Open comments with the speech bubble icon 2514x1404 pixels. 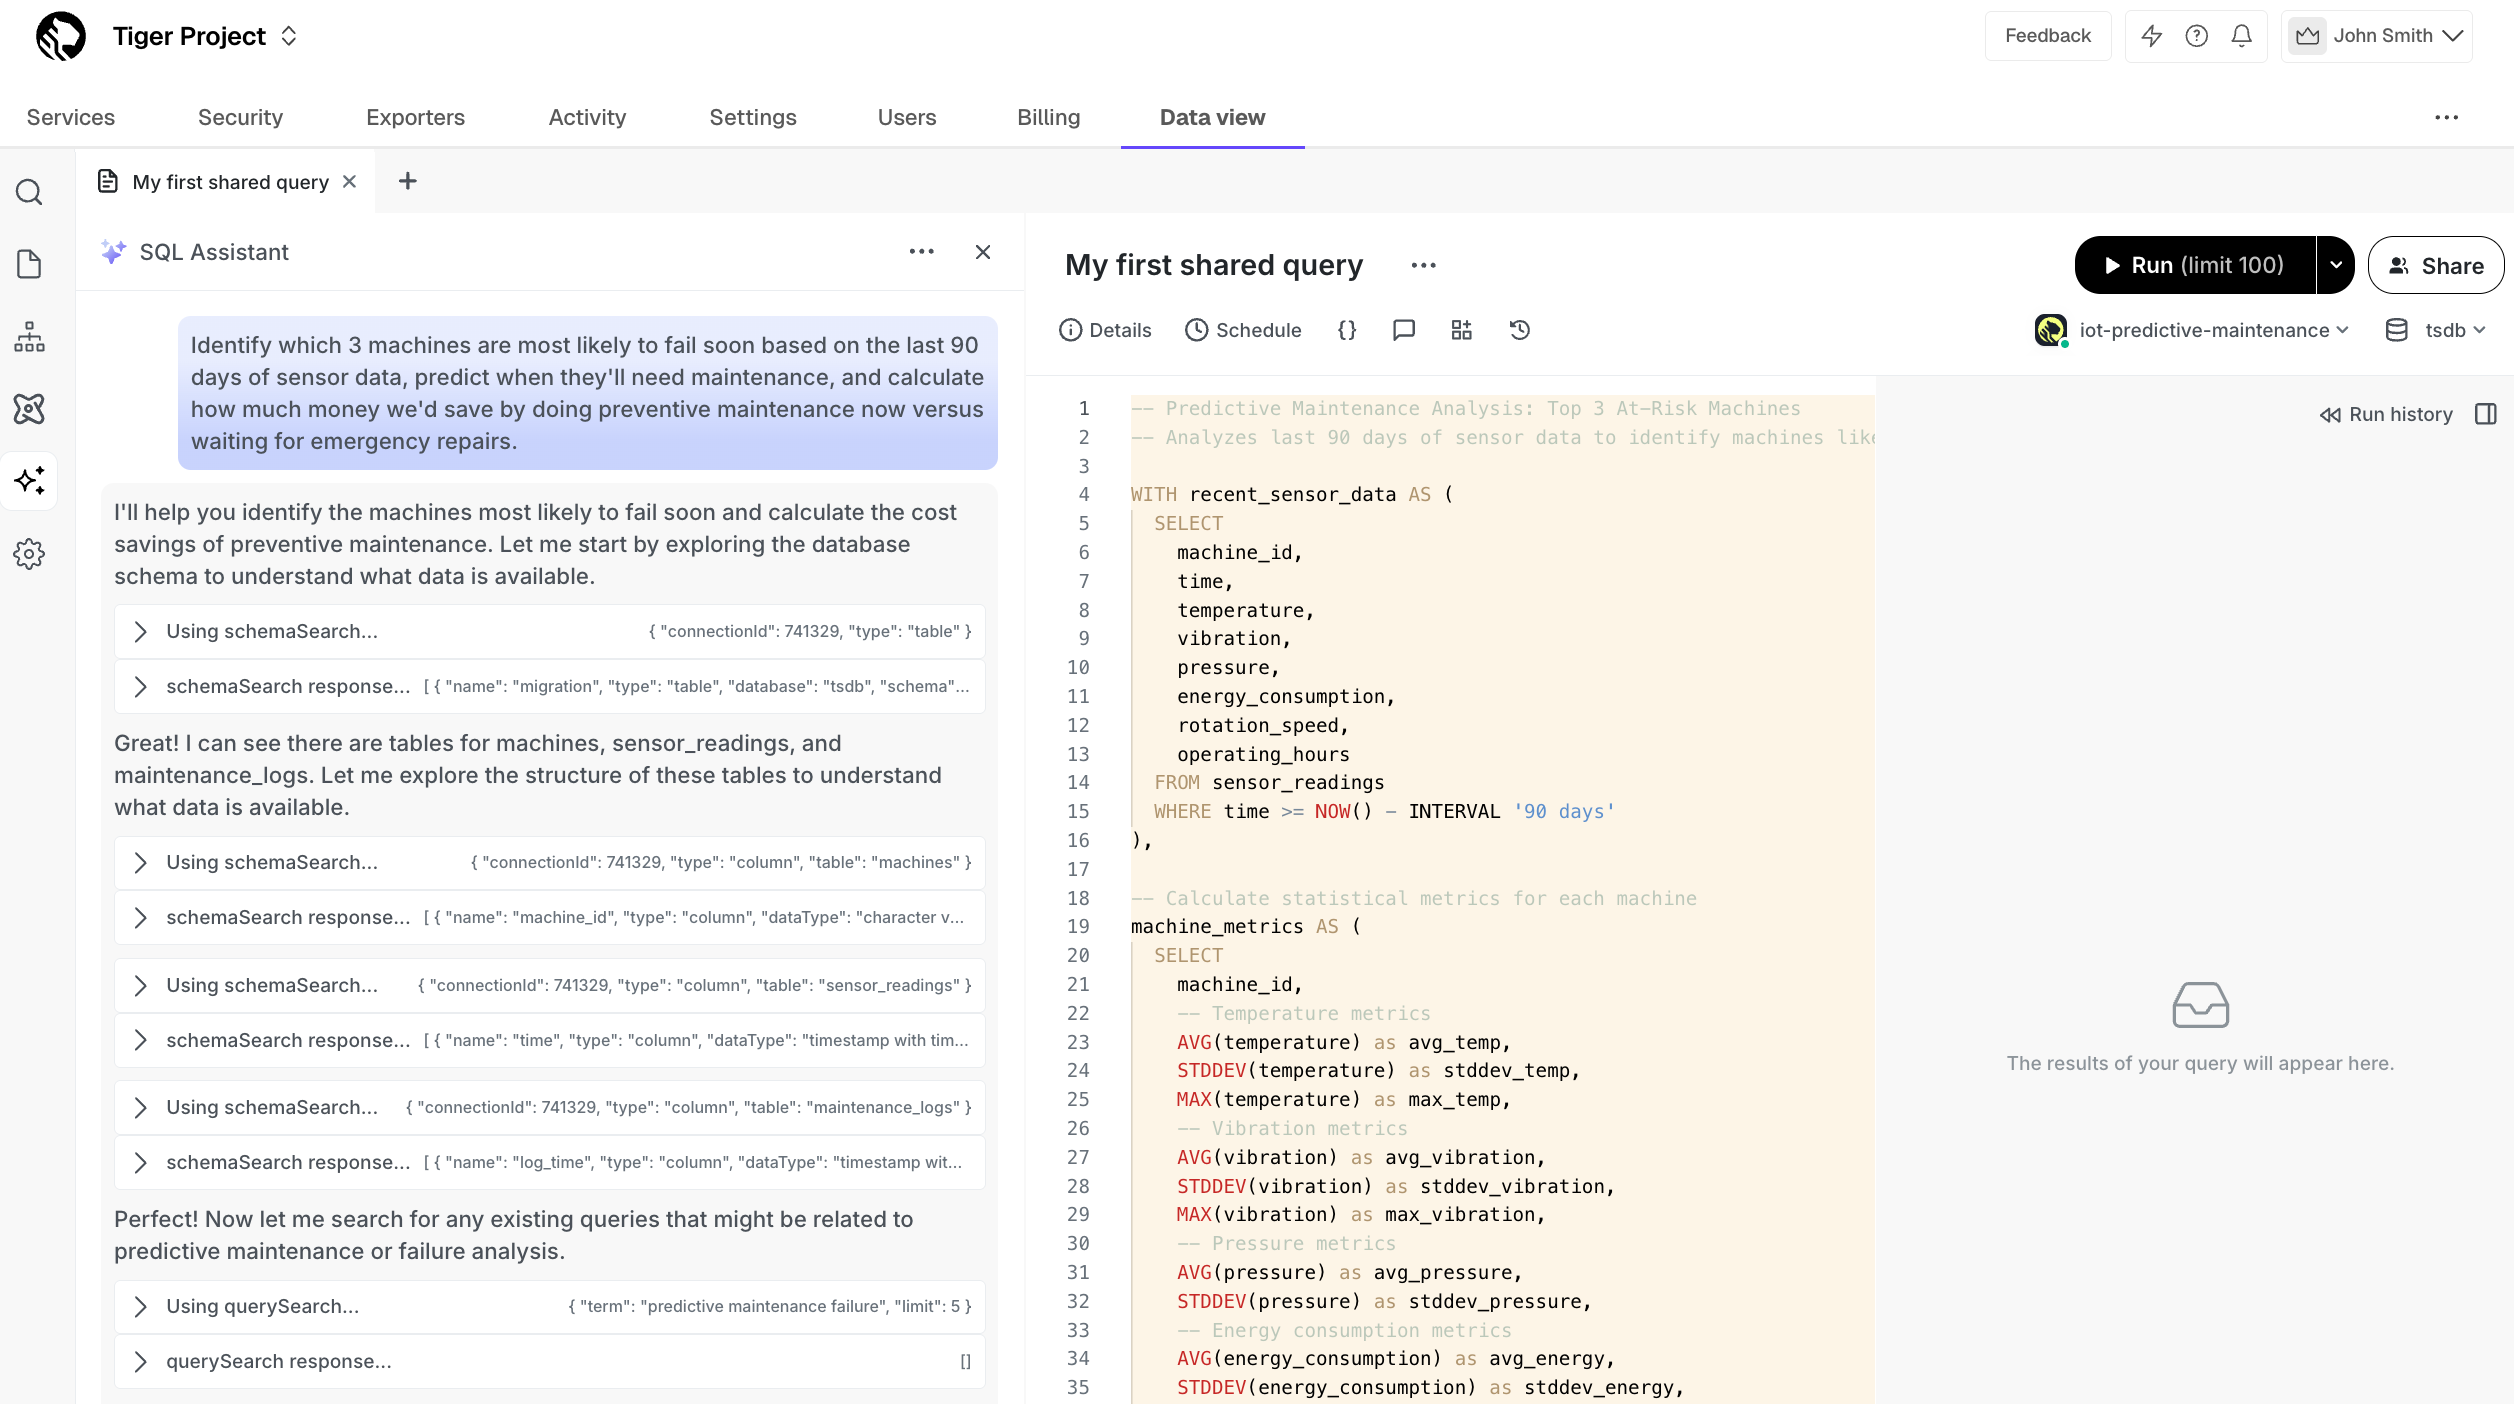coord(1404,330)
